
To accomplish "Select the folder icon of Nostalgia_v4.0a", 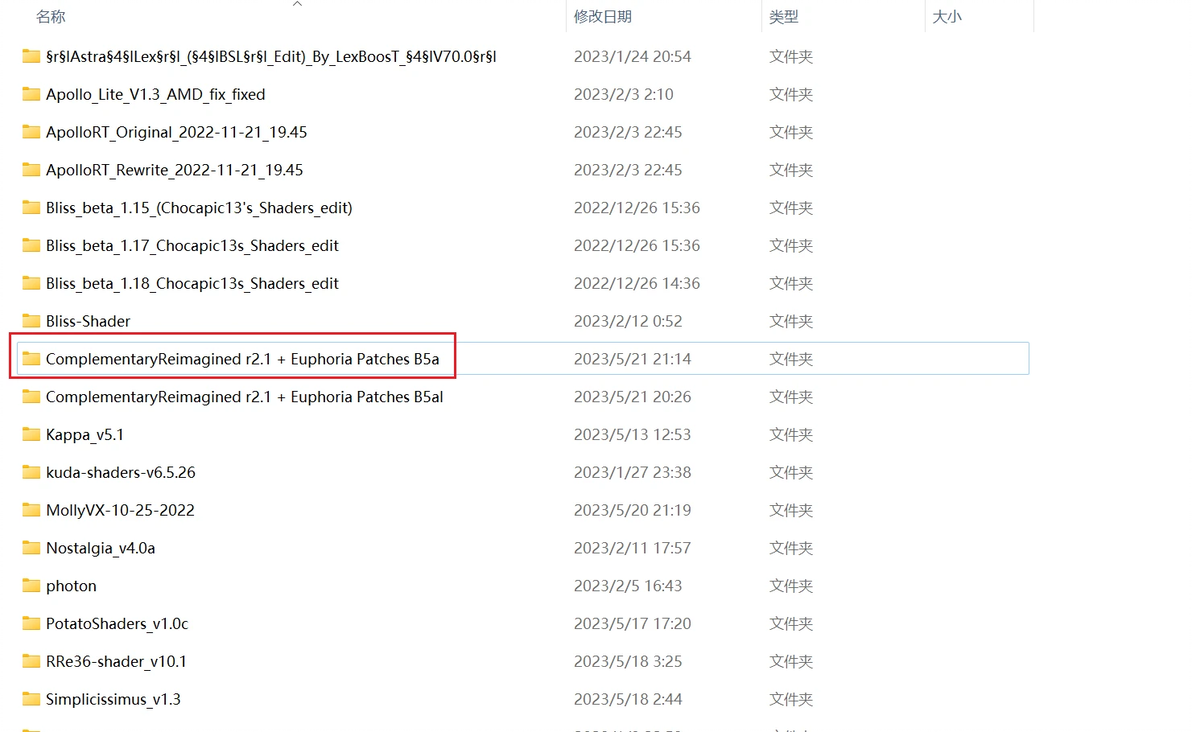I will (x=31, y=548).
